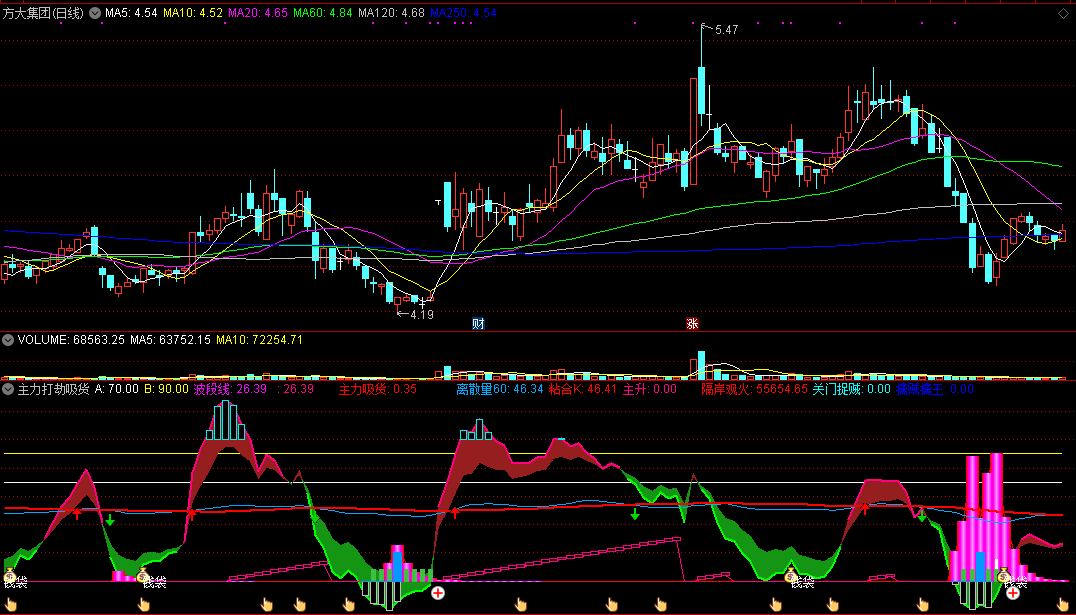Screen dimensions: 1076x615
Task: Click the red plus circle under rightmost money bag
Action: click(x=1013, y=593)
